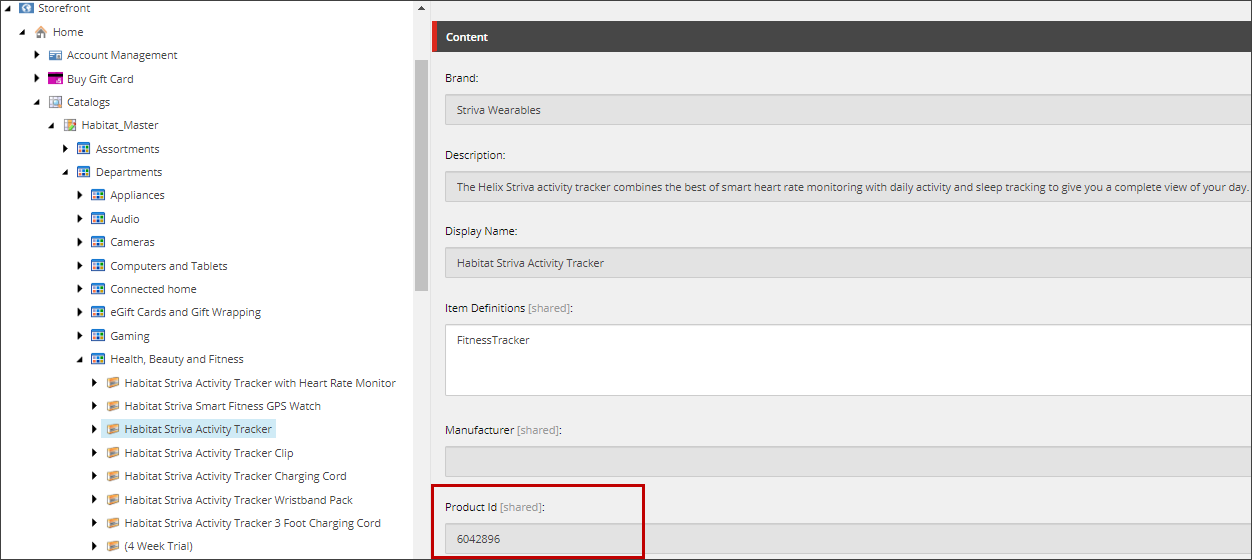Click the Item Definitions [shared] label
1252x560 pixels.
click(x=508, y=308)
